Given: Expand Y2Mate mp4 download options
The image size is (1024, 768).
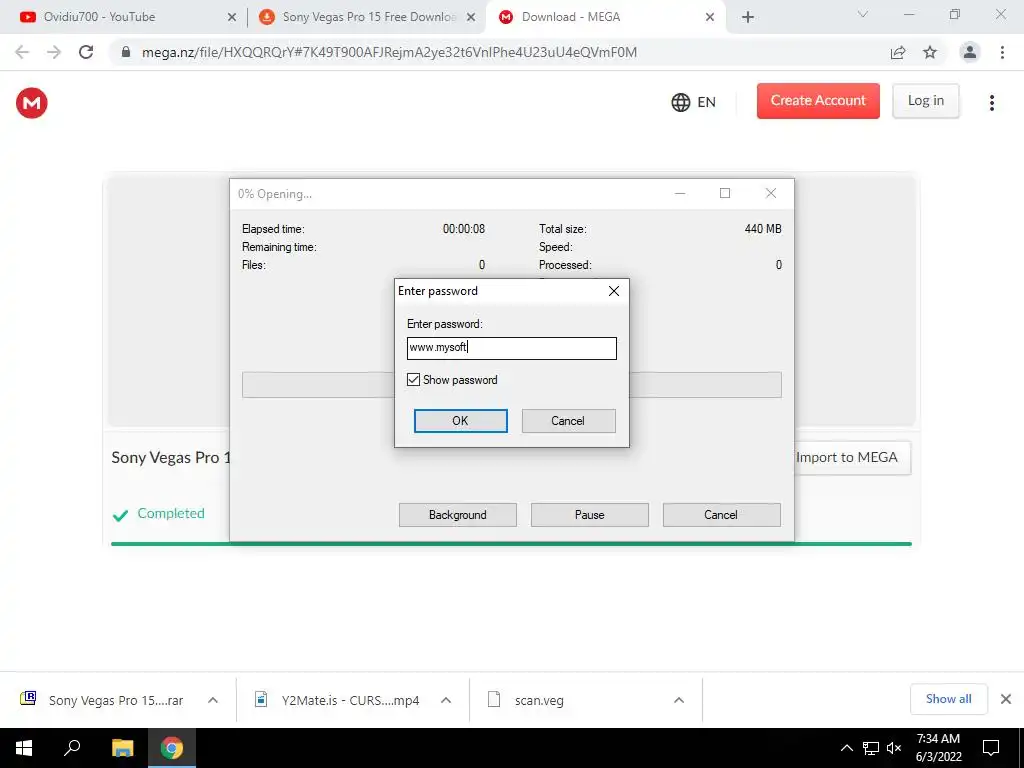Looking at the screenshot, I should [x=446, y=700].
